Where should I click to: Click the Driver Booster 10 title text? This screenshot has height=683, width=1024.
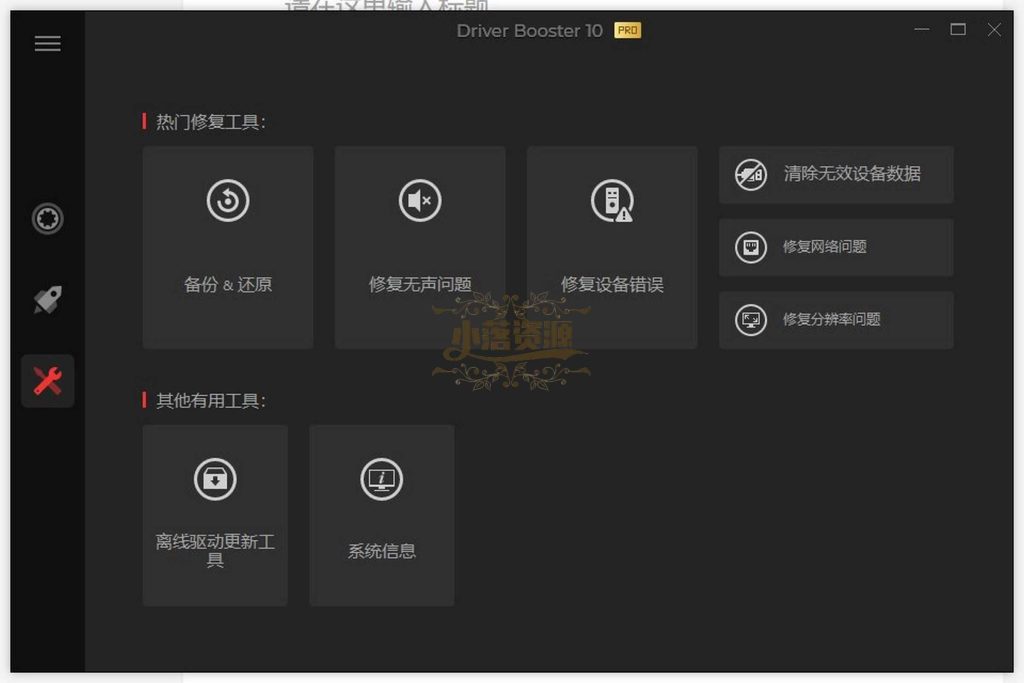click(x=530, y=31)
